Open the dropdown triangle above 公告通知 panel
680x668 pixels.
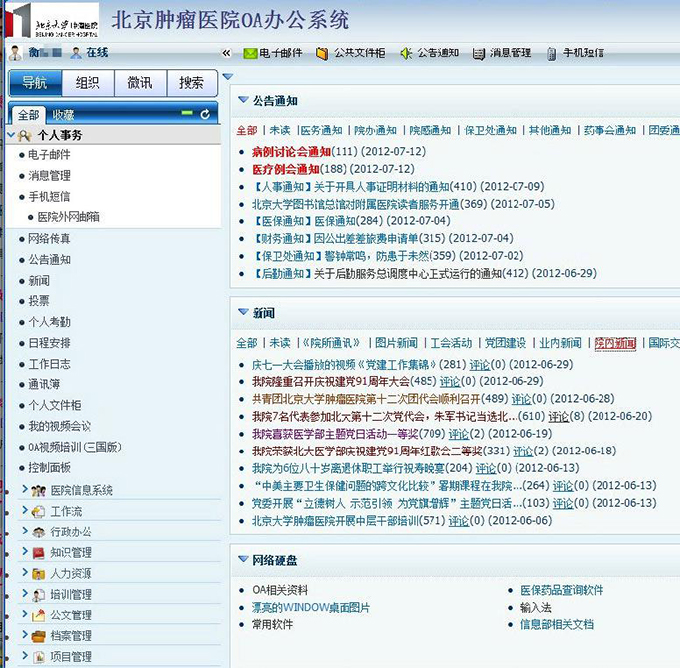pyautogui.click(x=228, y=77)
